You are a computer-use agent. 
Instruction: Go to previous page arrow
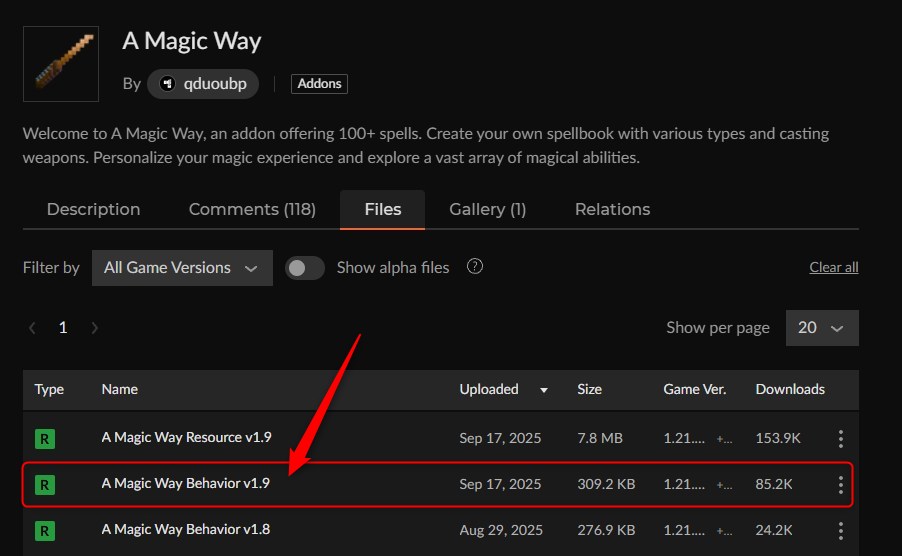[33, 328]
